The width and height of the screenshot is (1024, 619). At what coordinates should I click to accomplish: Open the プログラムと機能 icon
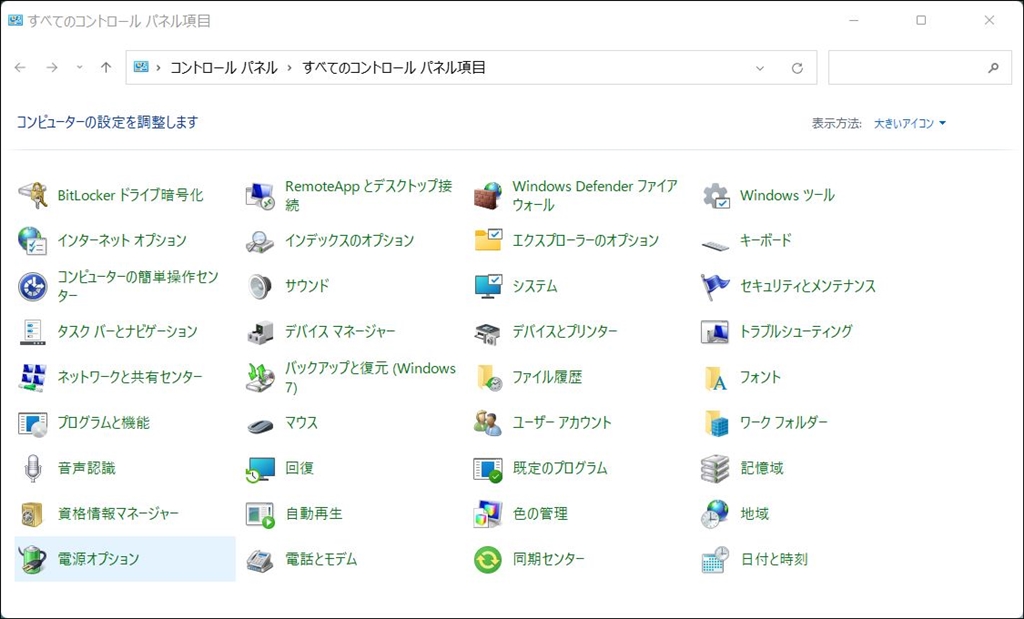click(32, 423)
